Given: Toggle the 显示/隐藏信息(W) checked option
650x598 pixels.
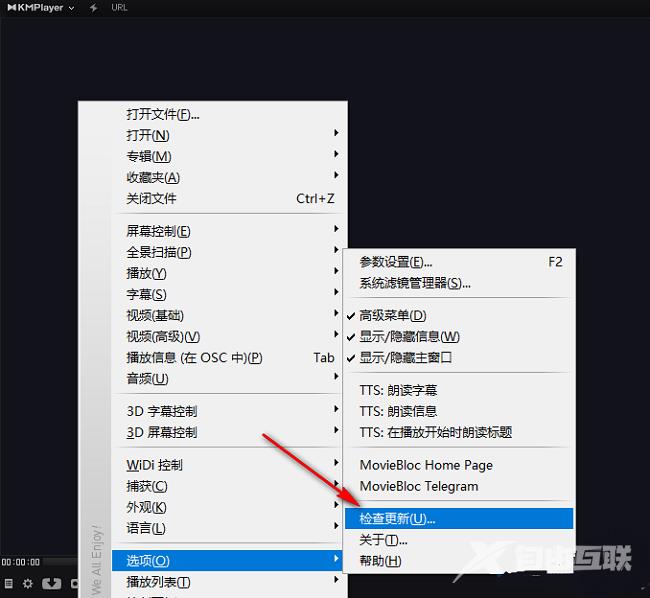Looking at the screenshot, I should [x=459, y=337].
